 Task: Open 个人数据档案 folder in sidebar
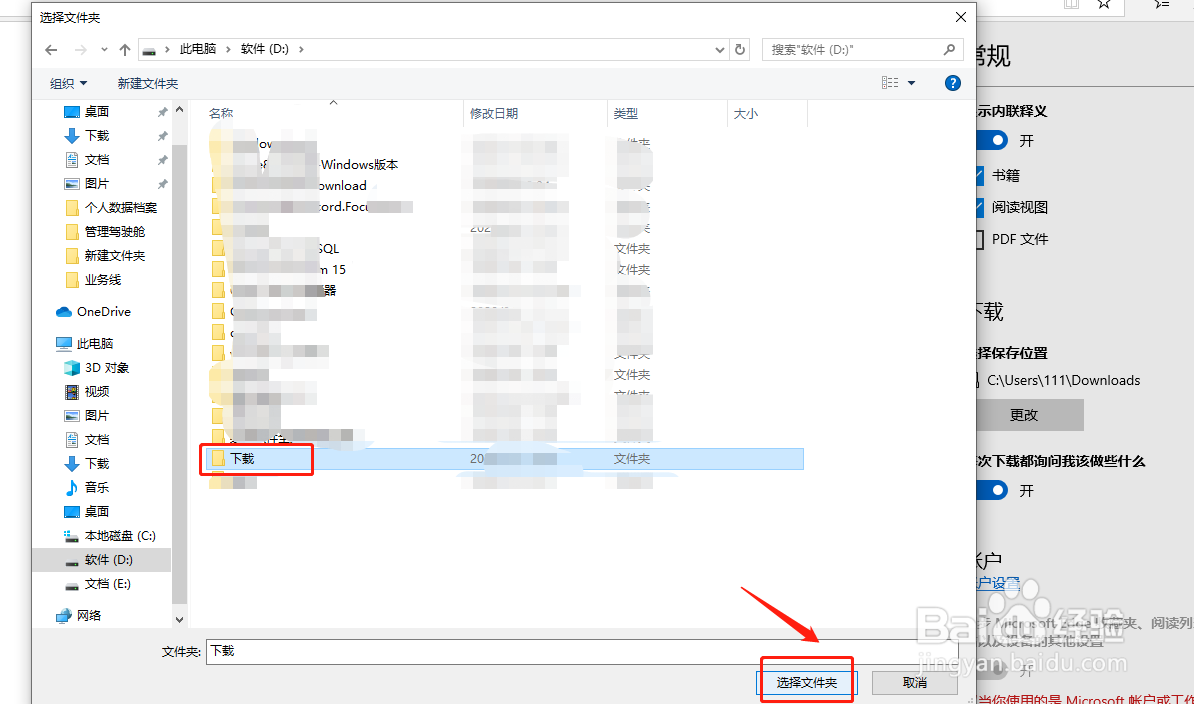pyautogui.click(x=120, y=208)
